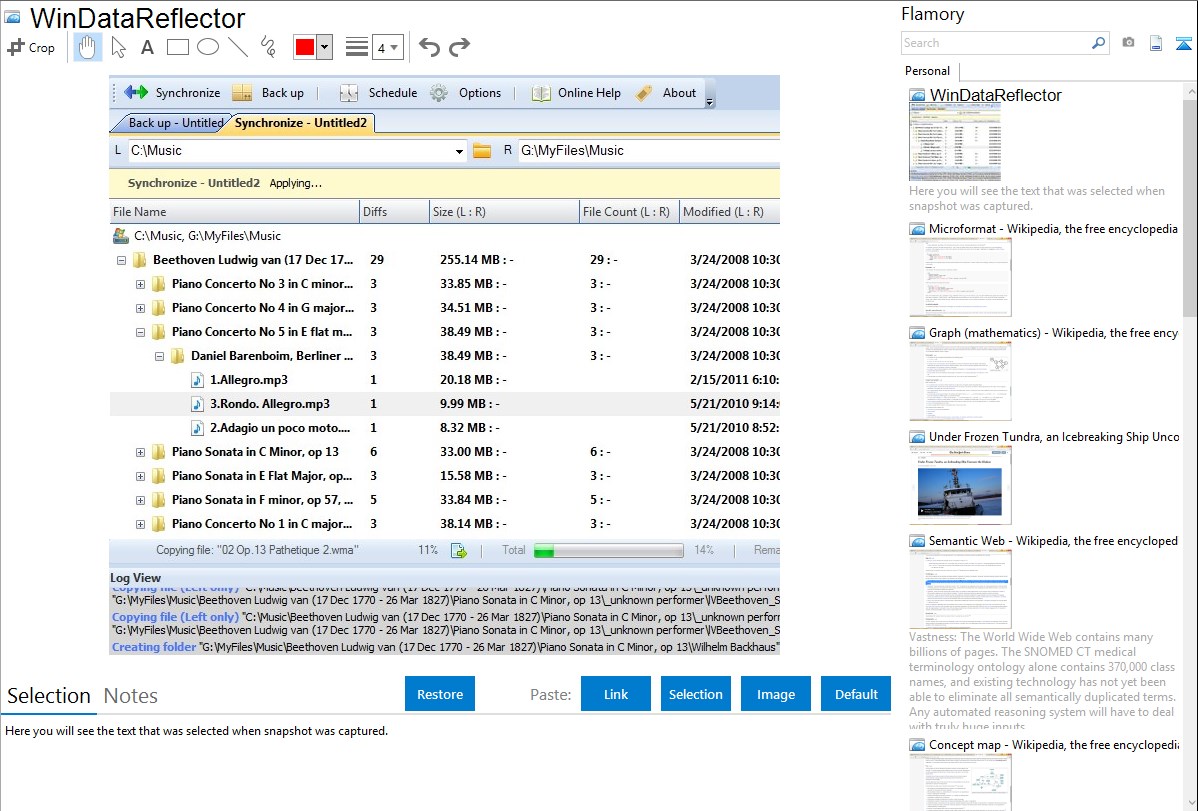Select the straight line tool

237,47
